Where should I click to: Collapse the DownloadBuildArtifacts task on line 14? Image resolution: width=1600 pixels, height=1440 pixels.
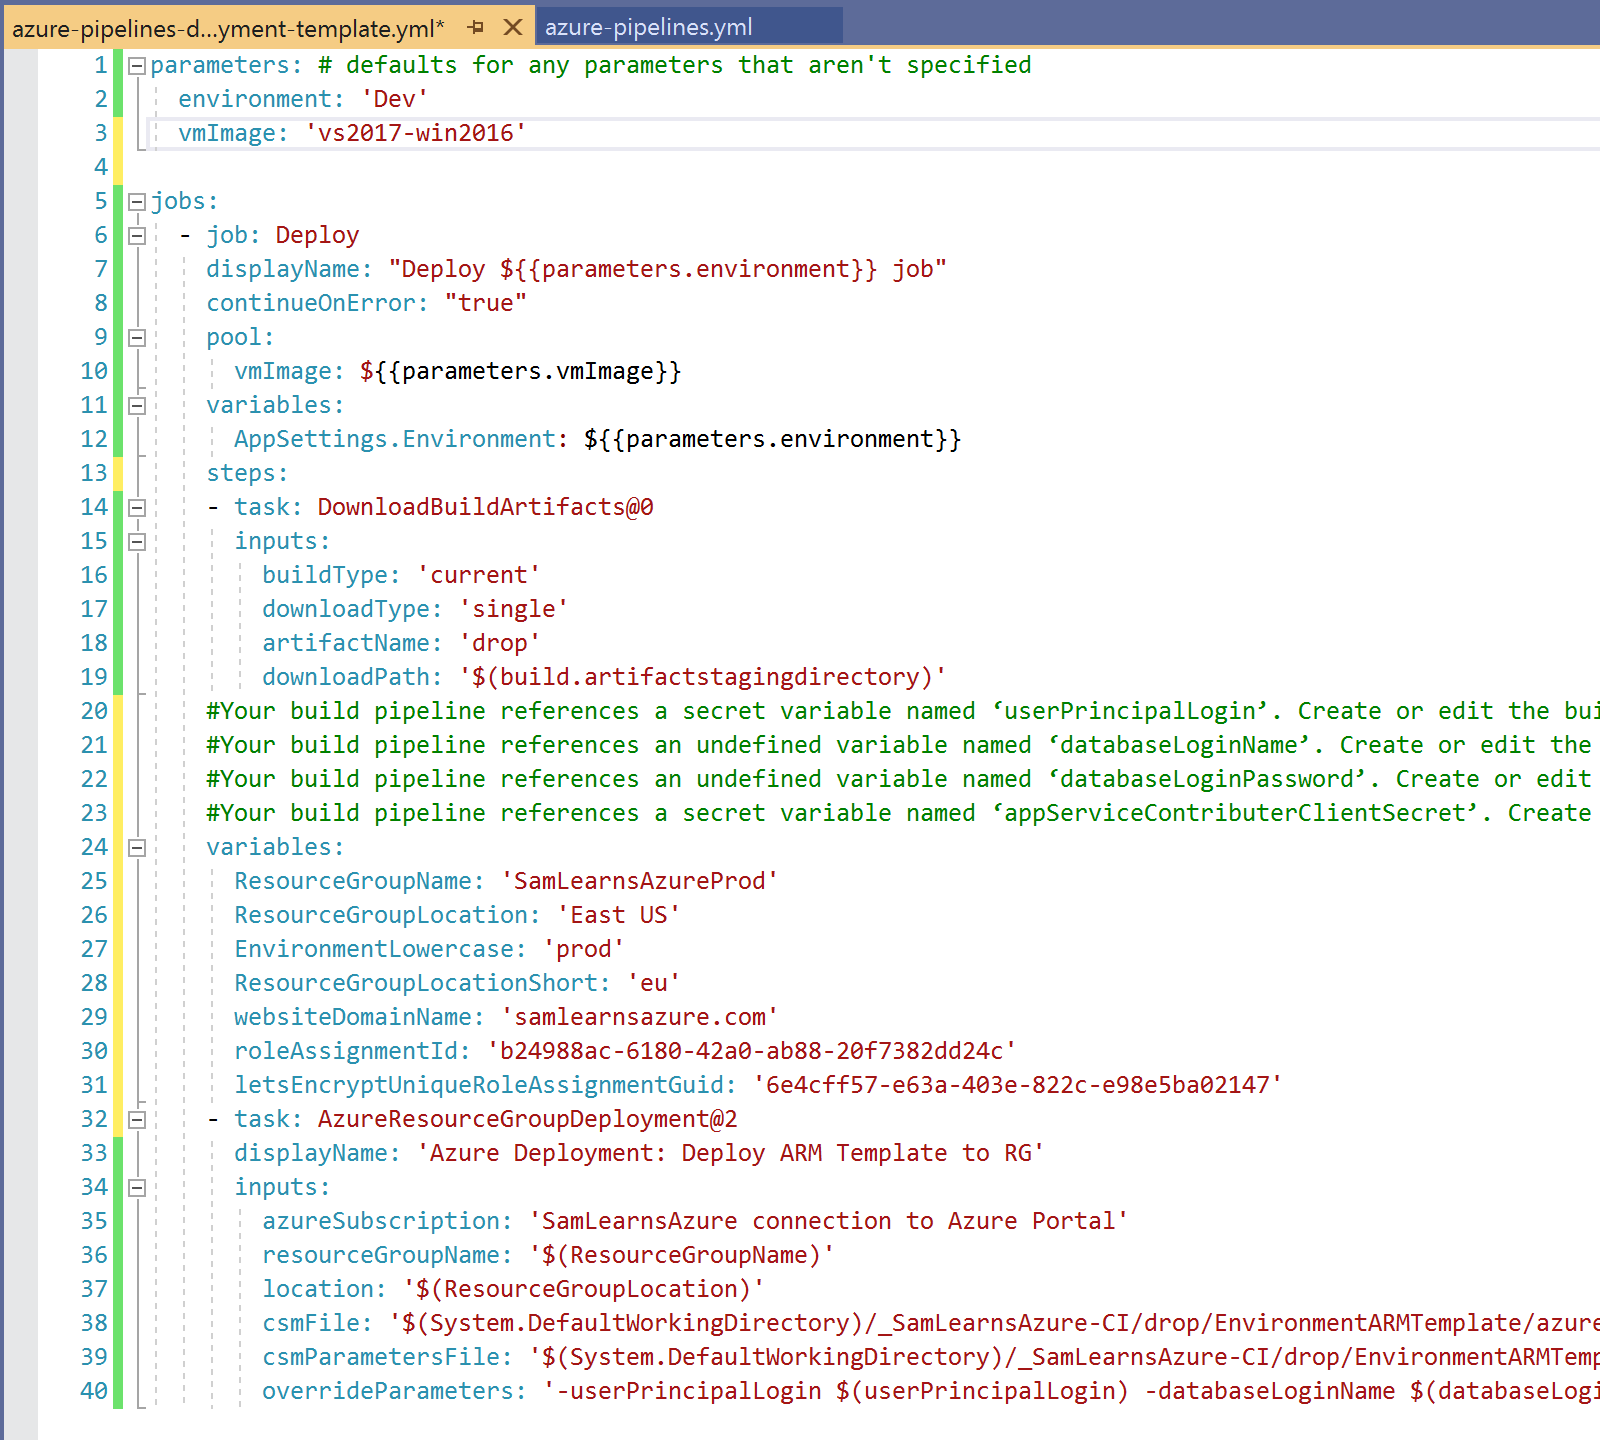coord(137,508)
